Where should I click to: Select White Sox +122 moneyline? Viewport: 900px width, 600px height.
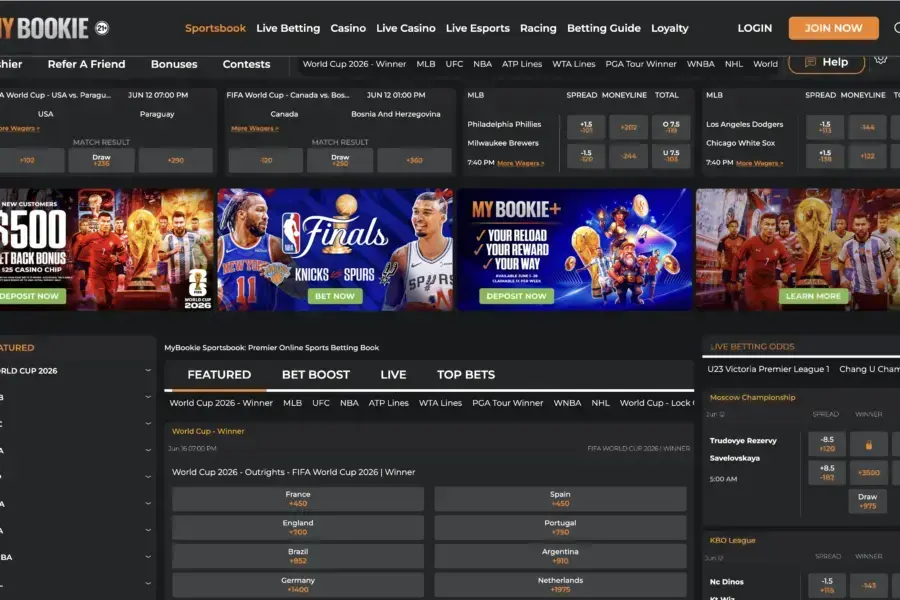(x=867, y=156)
